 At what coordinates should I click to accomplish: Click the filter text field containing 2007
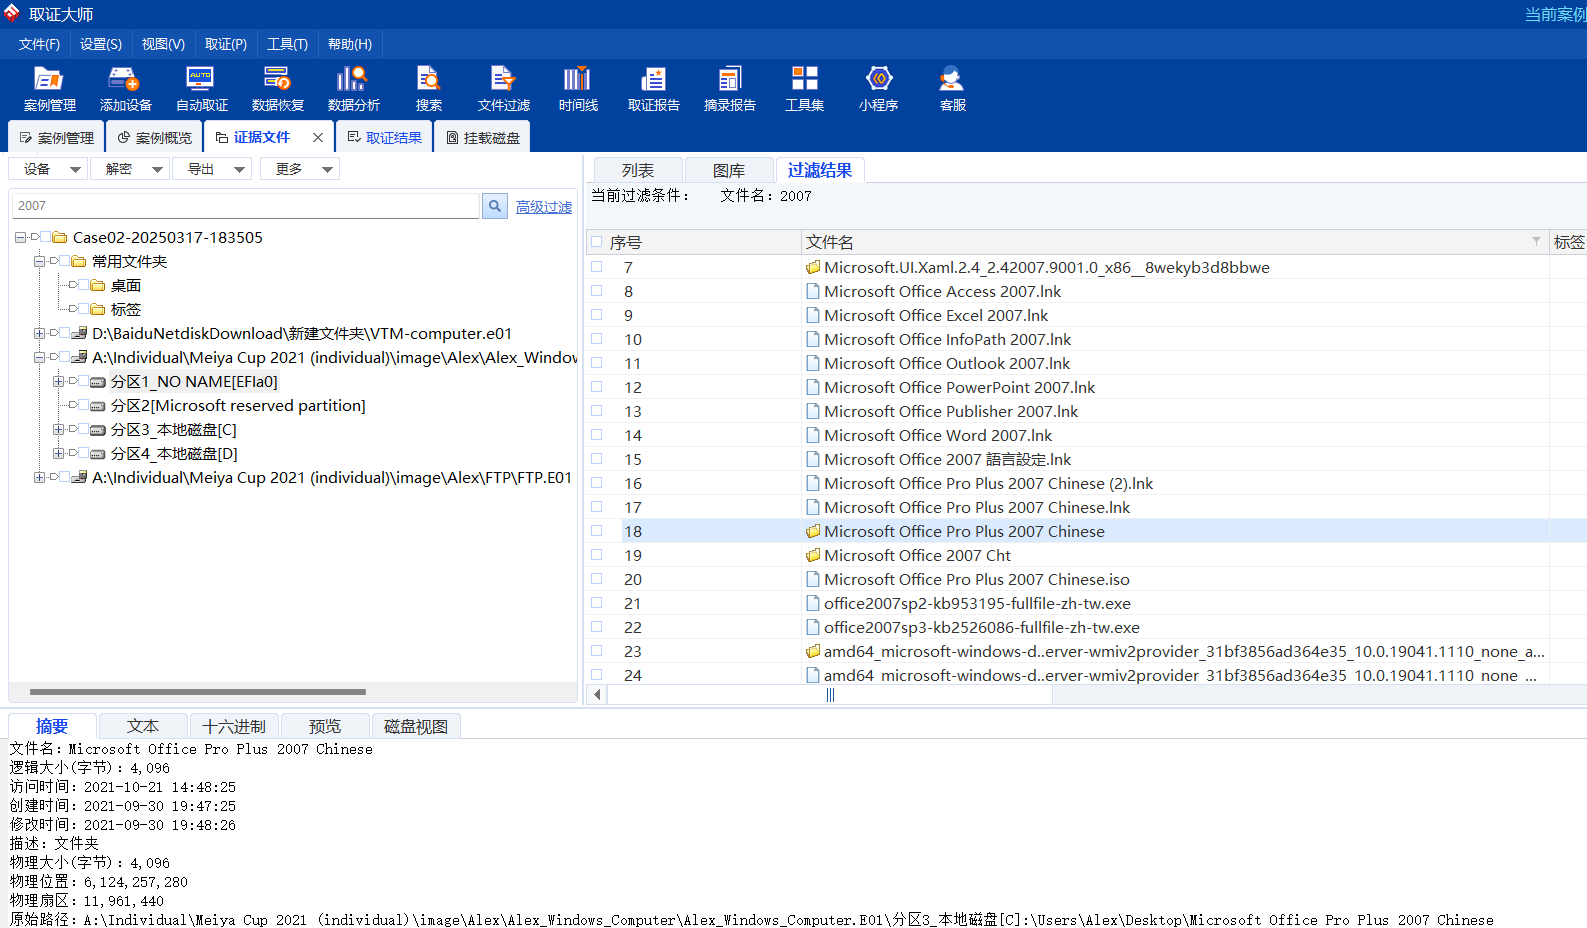click(246, 206)
